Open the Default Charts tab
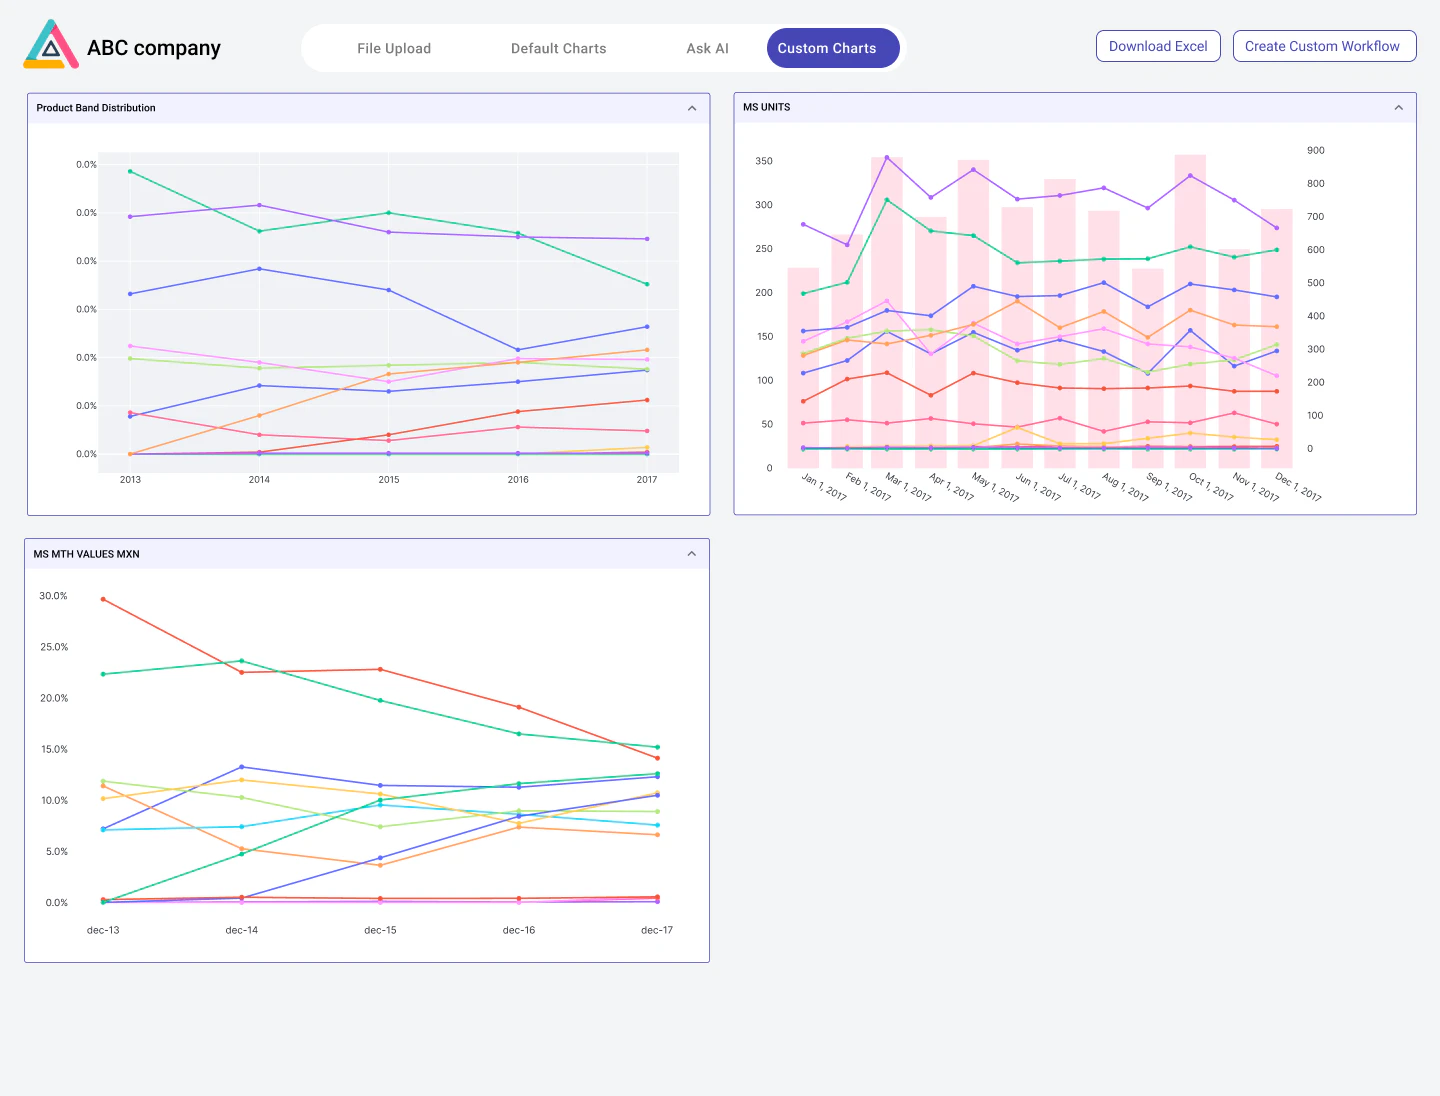Image resolution: width=1440 pixels, height=1096 pixels. click(x=558, y=48)
